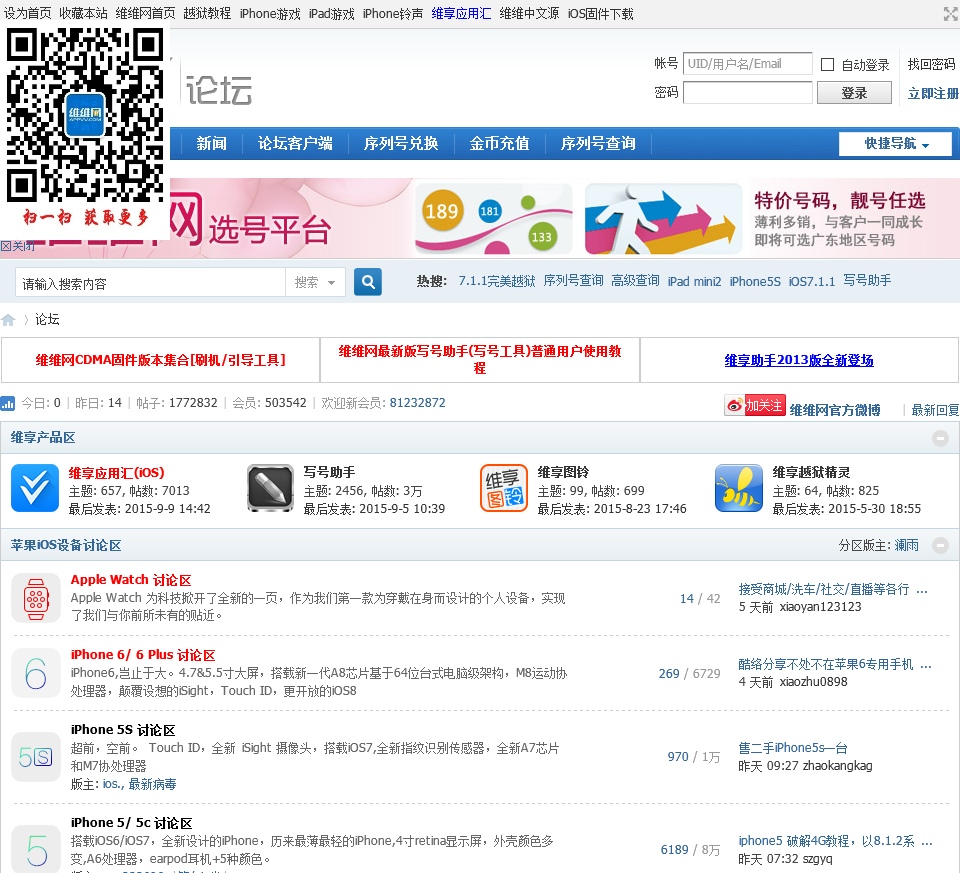The image size is (960, 873).
Task: Click the home breadcrumb icon
Action: 8,320
